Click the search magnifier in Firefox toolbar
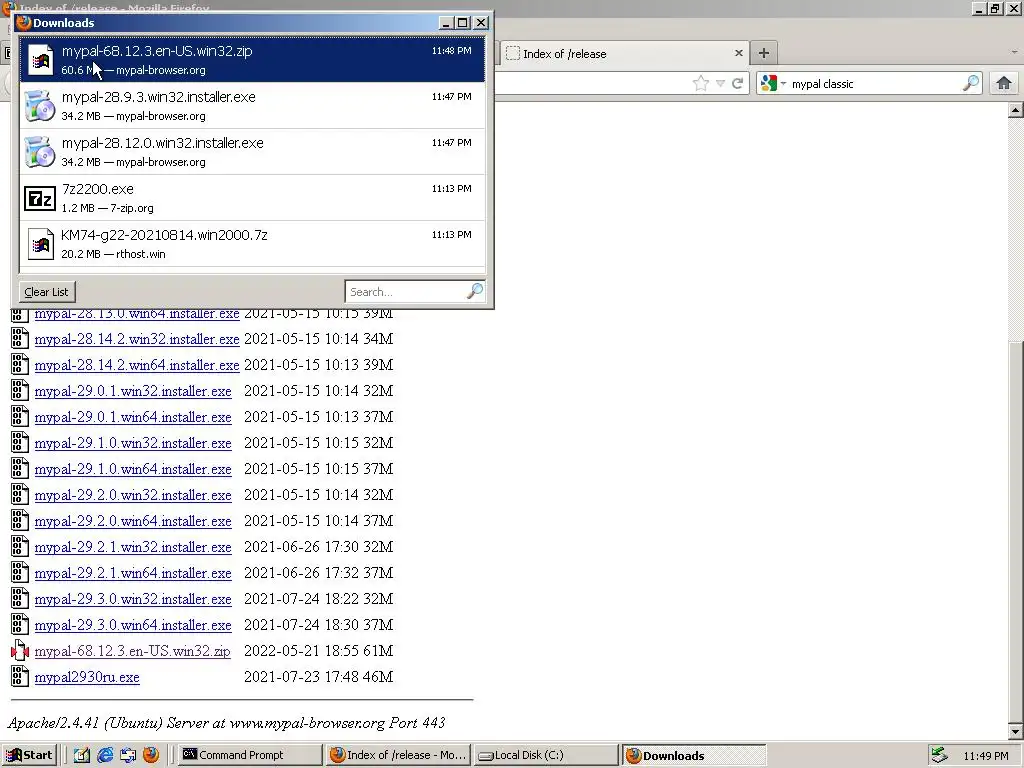 (x=971, y=83)
